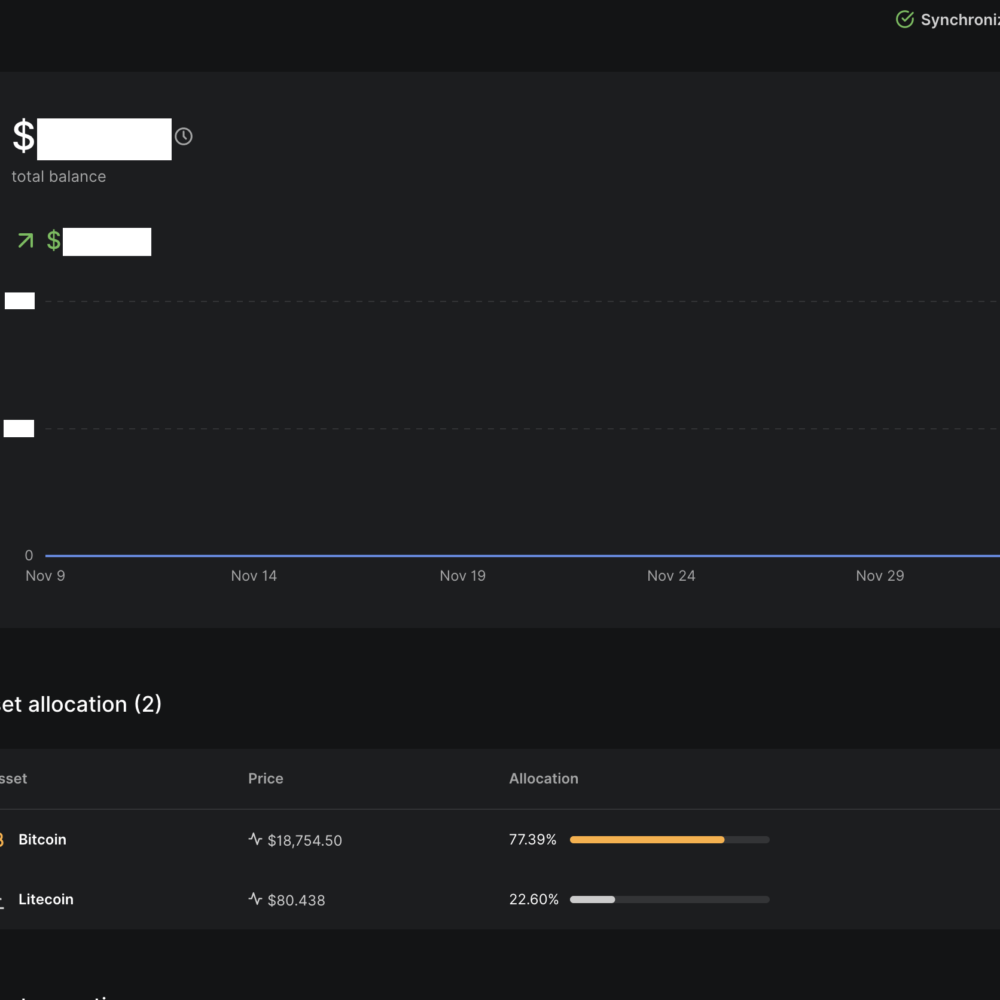The height and width of the screenshot is (1000, 1000).
Task: Click the Allocation column header
Action: [x=544, y=779]
